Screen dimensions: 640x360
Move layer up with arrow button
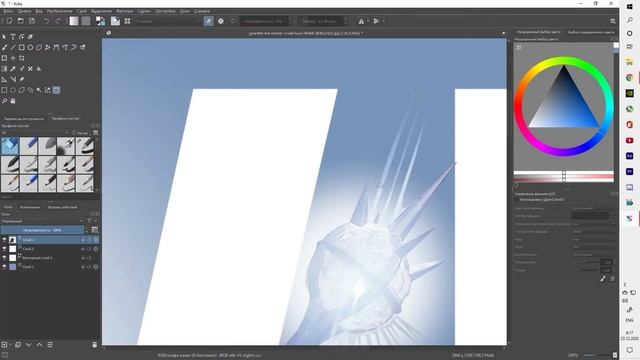39,345
